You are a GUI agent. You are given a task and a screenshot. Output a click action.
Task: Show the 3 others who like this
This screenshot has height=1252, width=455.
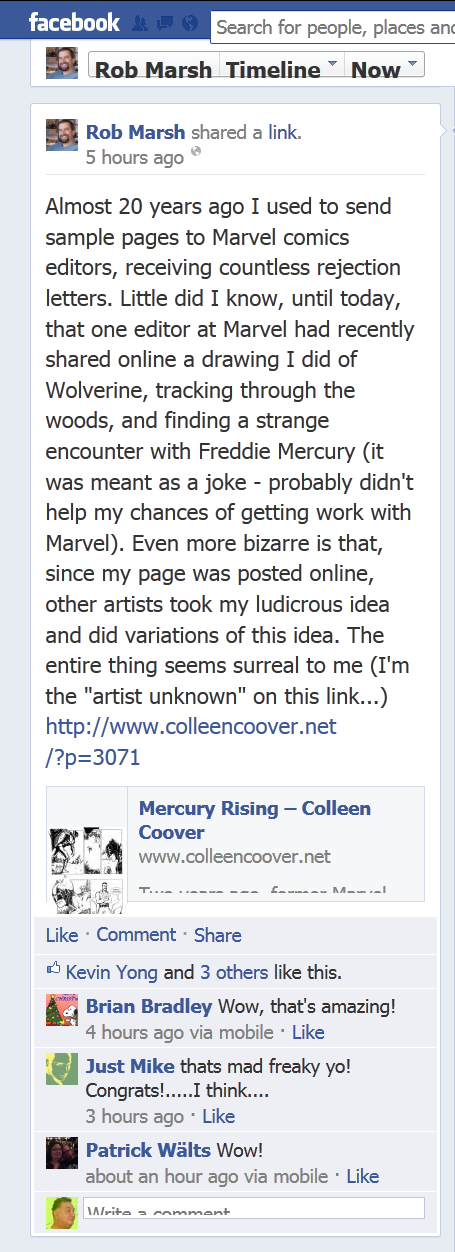[x=234, y=971]
